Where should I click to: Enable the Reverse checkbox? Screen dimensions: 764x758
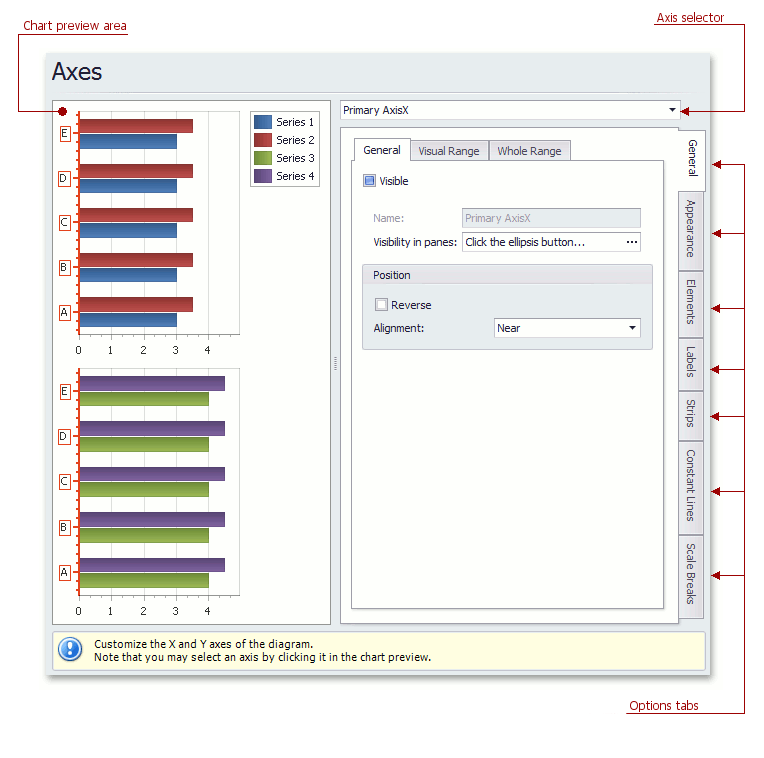(x=381, y=305)
